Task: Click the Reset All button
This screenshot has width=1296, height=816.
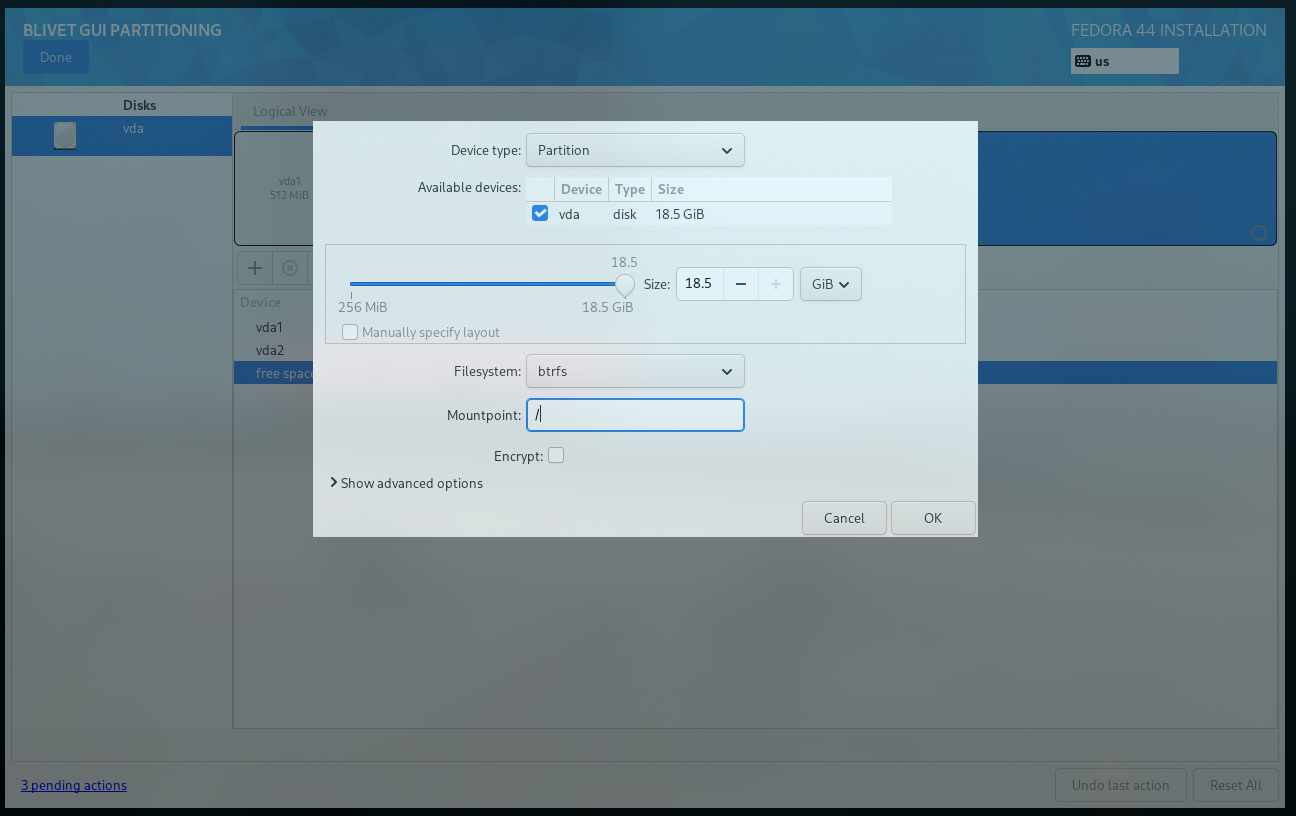Action: 1235,785
